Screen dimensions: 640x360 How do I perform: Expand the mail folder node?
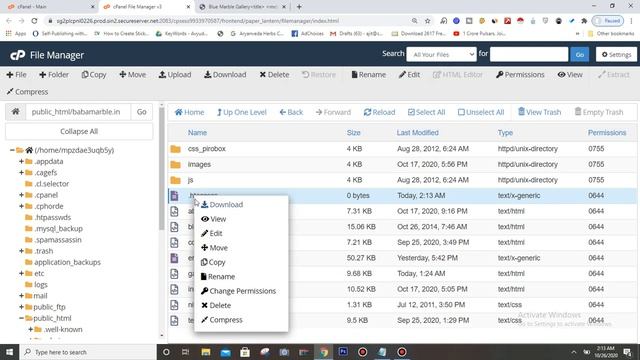21,296
